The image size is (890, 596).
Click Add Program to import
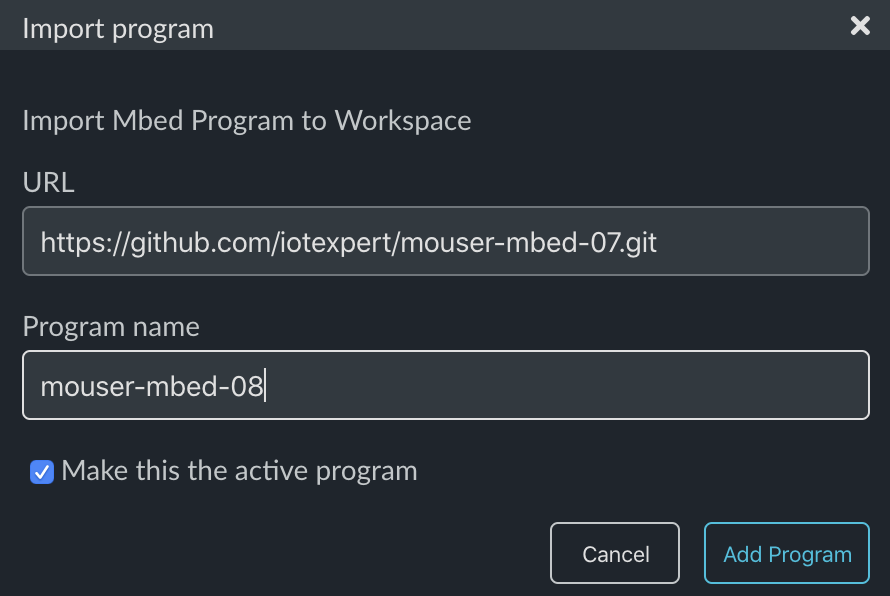point(787,553)
